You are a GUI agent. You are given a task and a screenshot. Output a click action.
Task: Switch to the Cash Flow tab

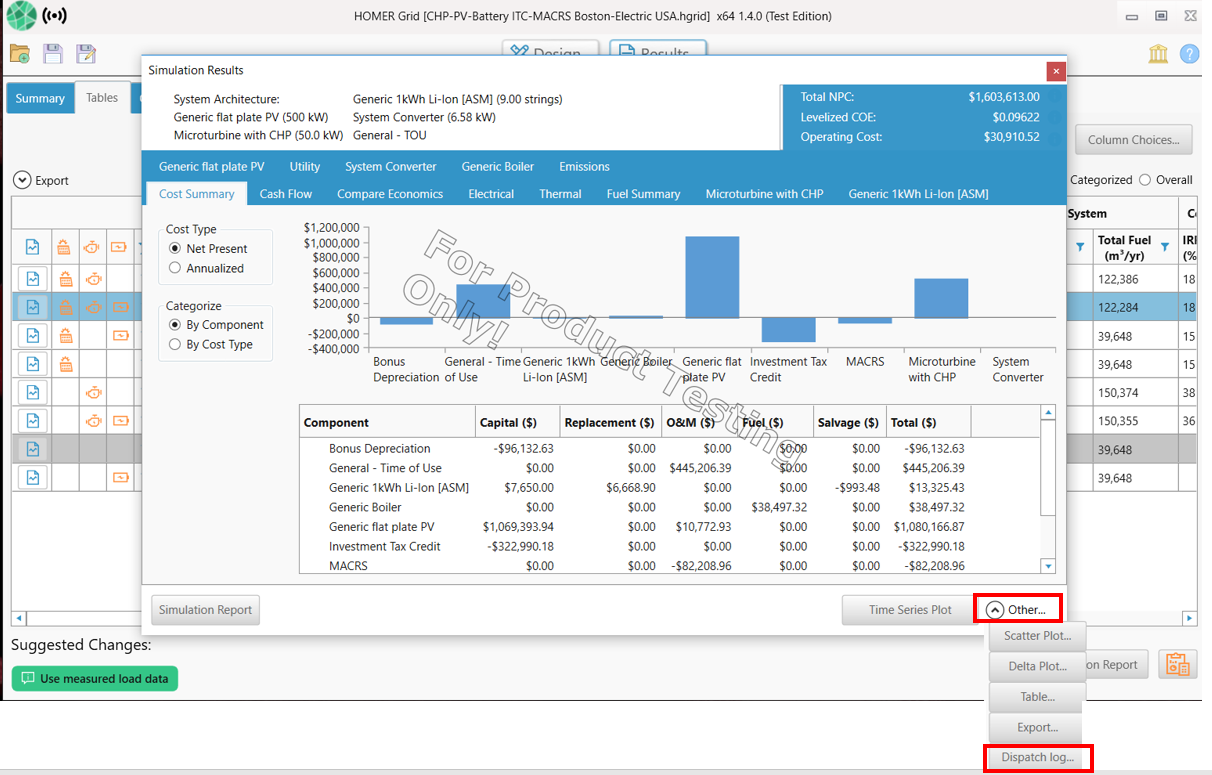click(x=286, y=194)
